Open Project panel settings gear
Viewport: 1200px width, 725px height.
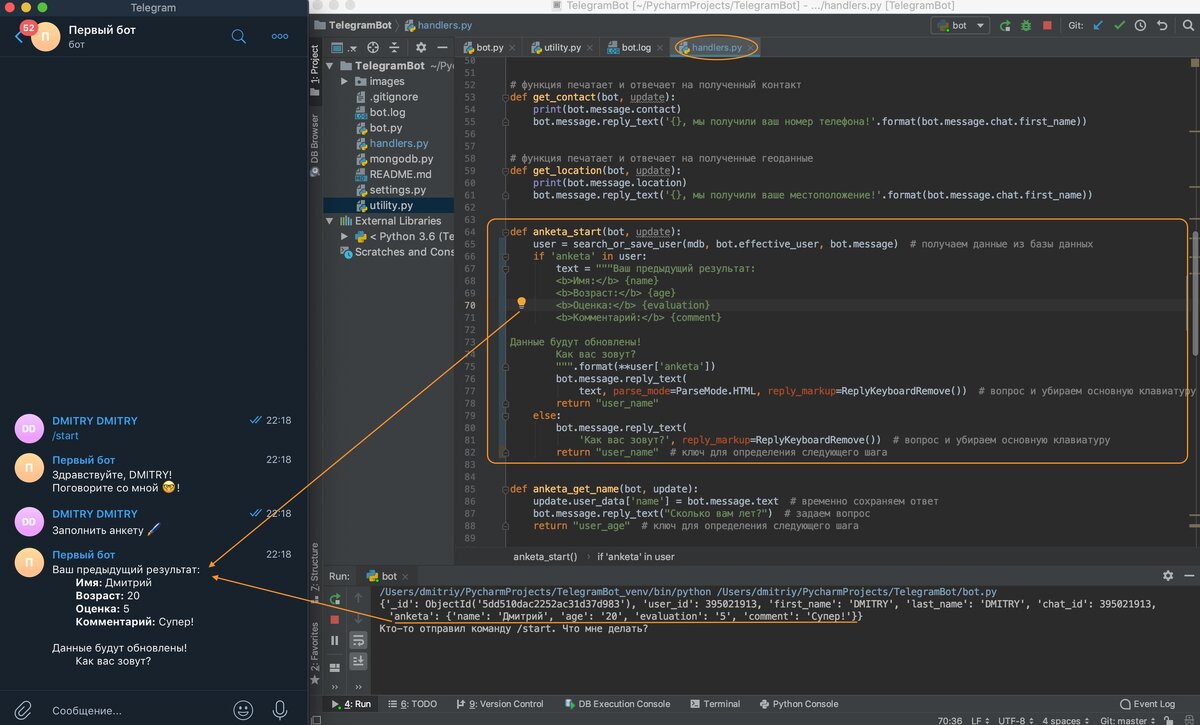click(x=421, y=47)
